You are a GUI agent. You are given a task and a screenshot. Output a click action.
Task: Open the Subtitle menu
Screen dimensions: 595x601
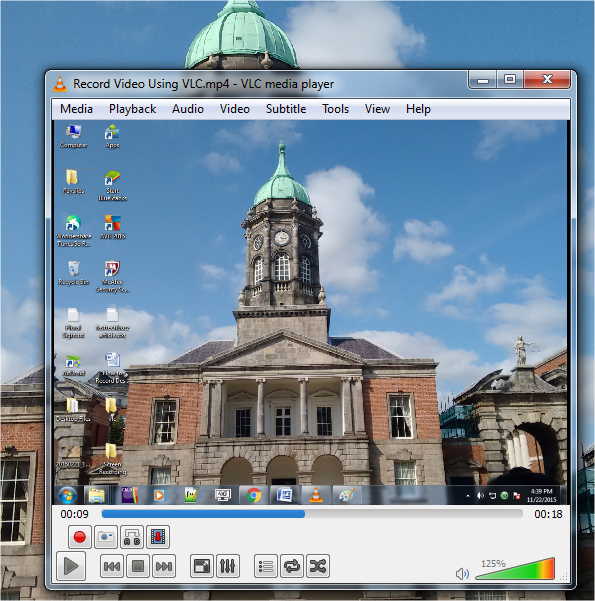286,109
